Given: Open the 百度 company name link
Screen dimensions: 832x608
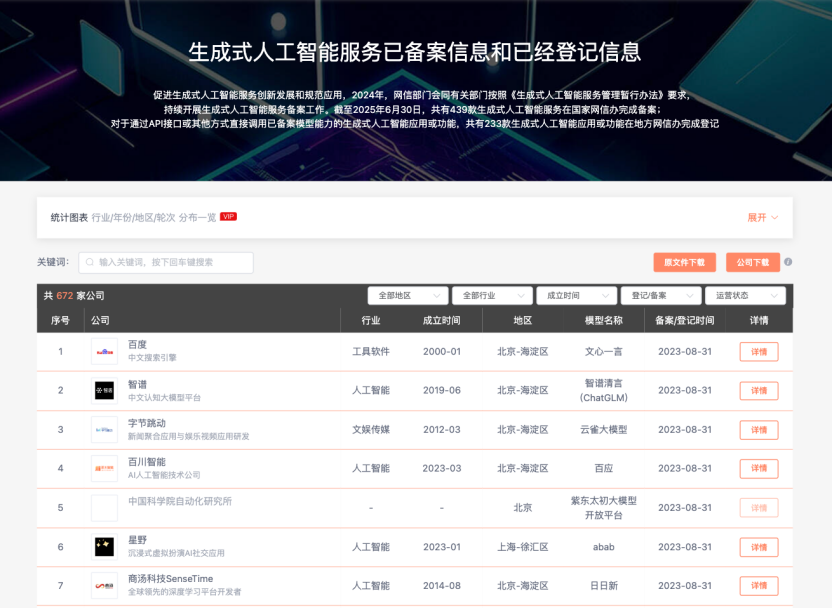Looking at the screenshot, I should pyautogui.click(x=137, y=345).
